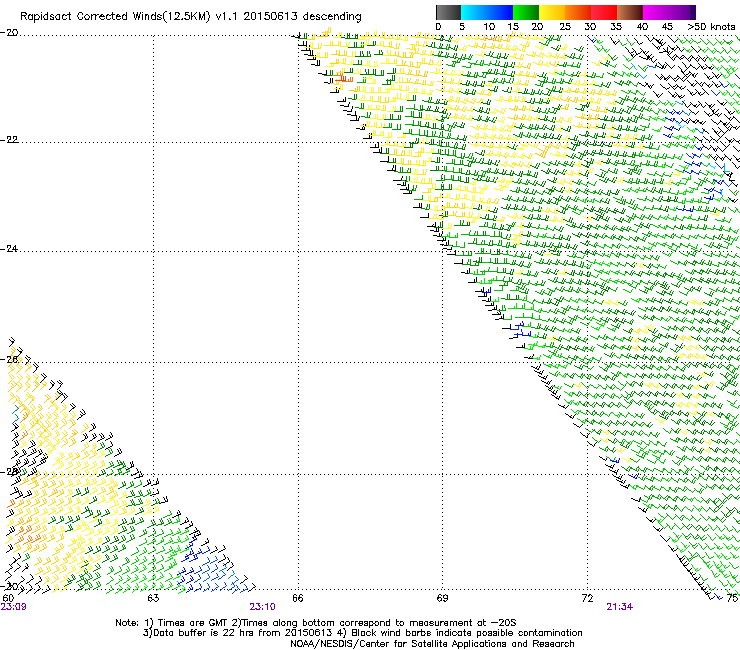Click the green 15-20 knots legend swatch

(x=526, y=12)
